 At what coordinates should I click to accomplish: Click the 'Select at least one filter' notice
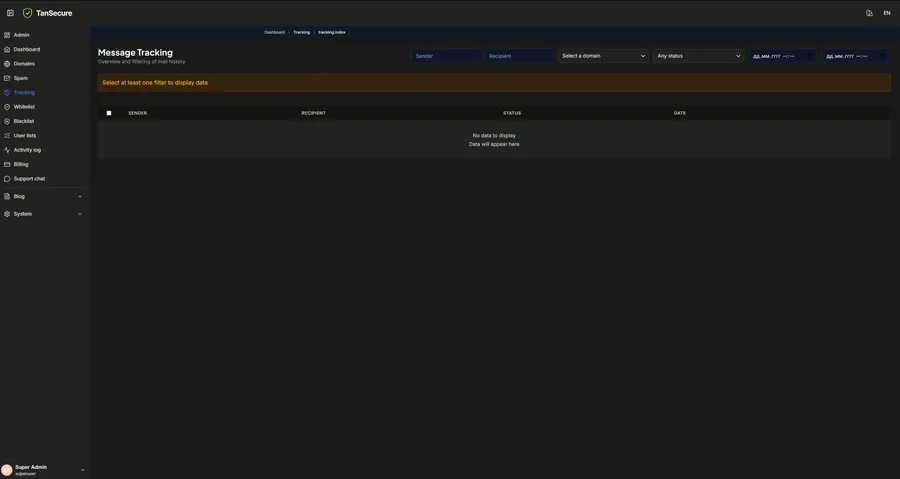coord(494,83)
